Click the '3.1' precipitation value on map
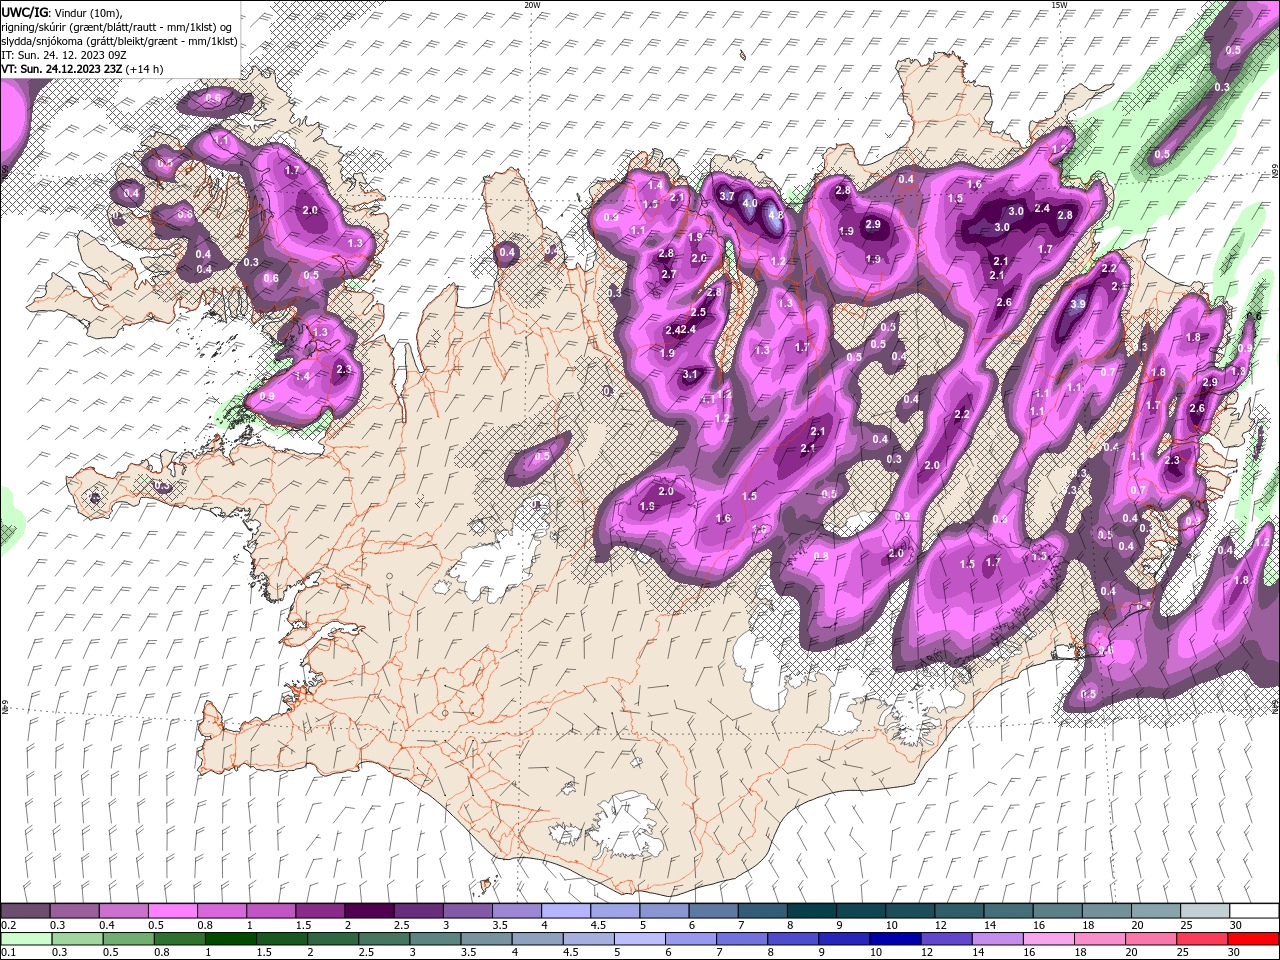This screenshot has width=1280, height=960. point(690,375)
